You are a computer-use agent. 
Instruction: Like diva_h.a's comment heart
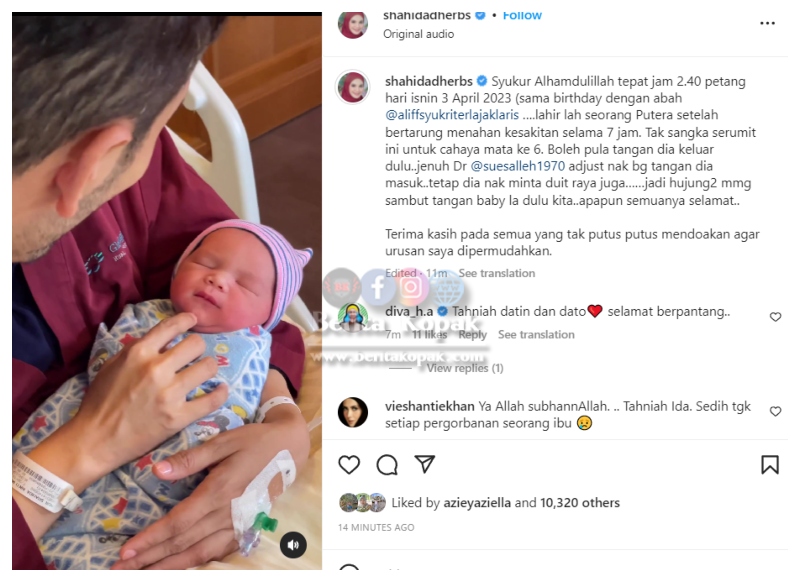pyautogui.click(x=775, y=317)
